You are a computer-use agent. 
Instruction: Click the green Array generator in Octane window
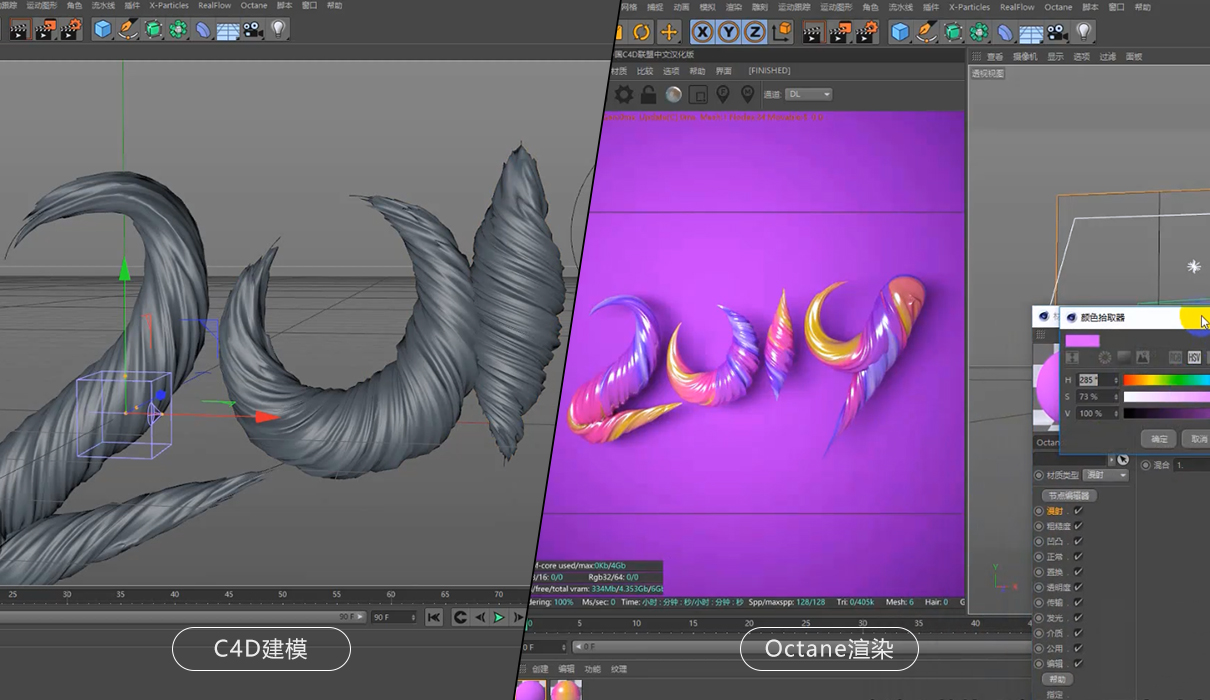coord(979,32)
